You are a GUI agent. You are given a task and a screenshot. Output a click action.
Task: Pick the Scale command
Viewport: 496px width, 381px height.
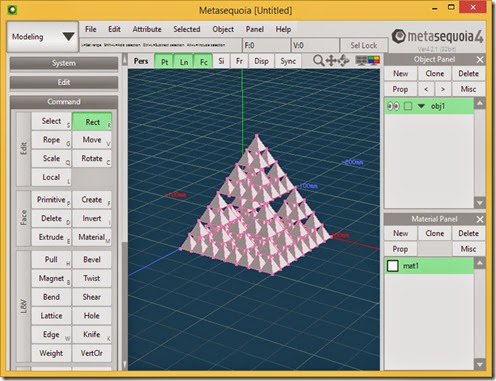coord(51,158)
